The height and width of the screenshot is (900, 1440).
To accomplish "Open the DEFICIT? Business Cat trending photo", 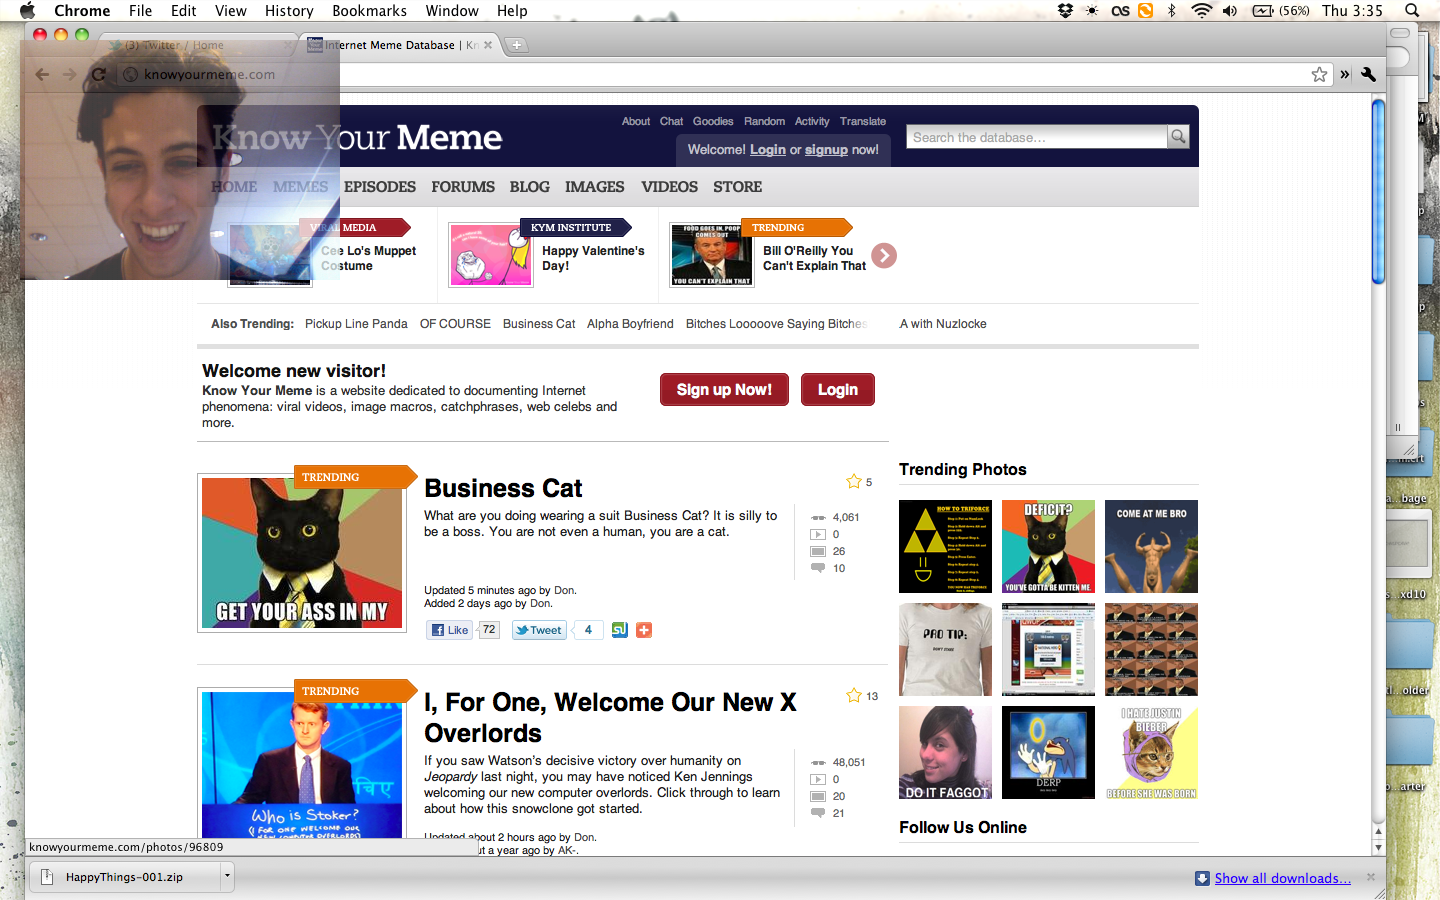I will pyautogui.click(x=1048, y=546).
